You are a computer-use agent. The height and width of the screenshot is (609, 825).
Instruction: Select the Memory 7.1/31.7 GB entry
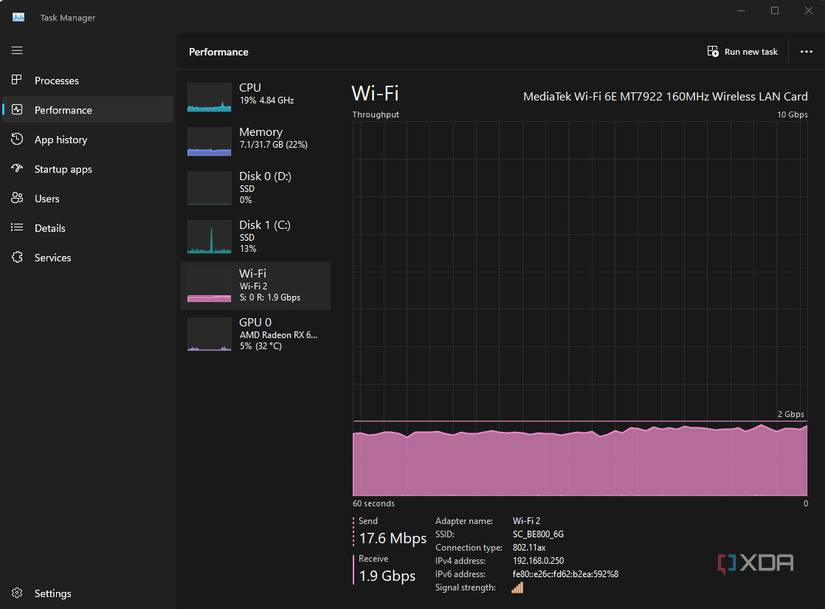[255, 141]
